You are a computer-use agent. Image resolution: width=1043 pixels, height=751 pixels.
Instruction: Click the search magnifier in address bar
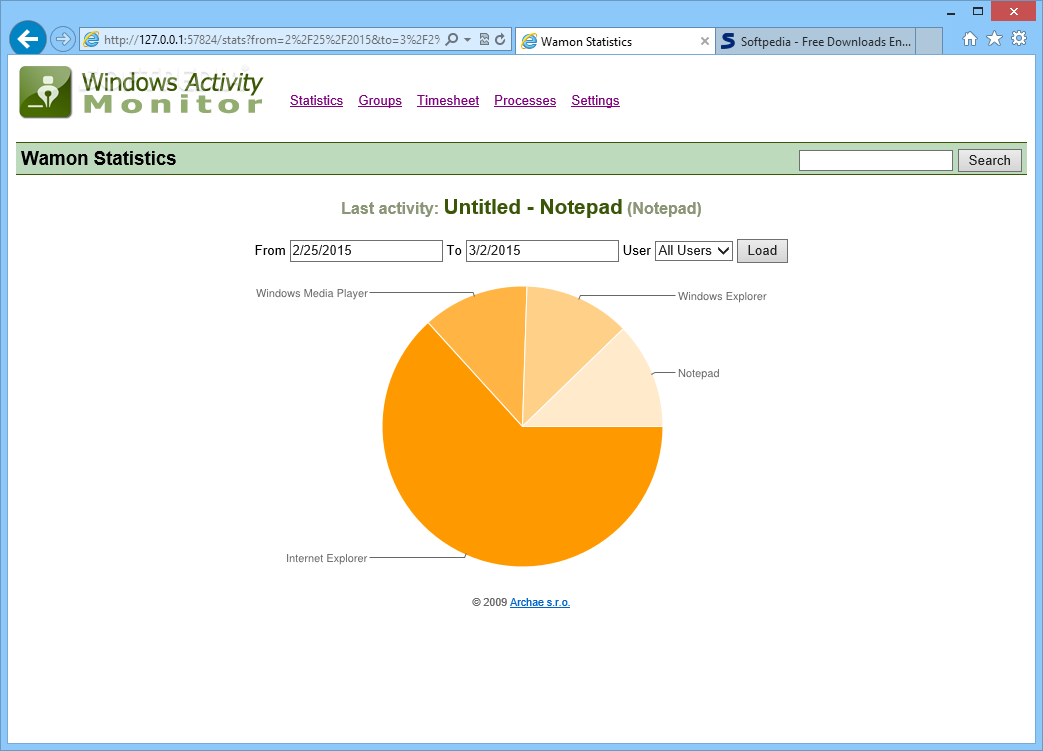[452, 39]
